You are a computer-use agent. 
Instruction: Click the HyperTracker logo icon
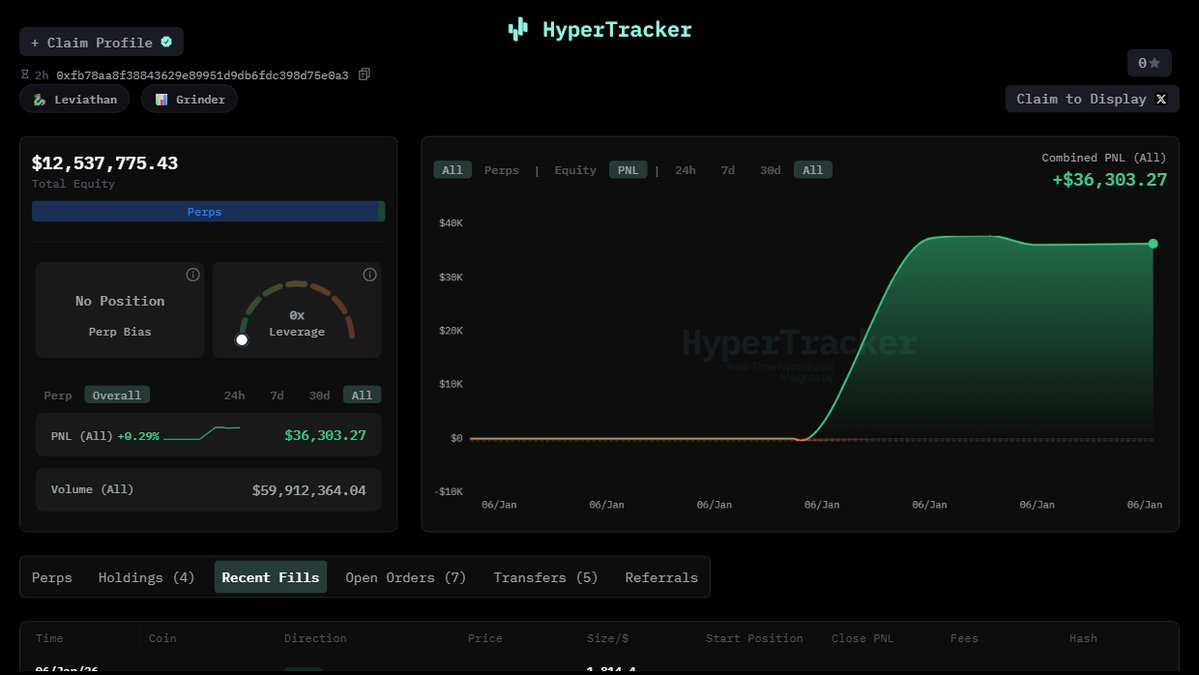tap(517, 30)
